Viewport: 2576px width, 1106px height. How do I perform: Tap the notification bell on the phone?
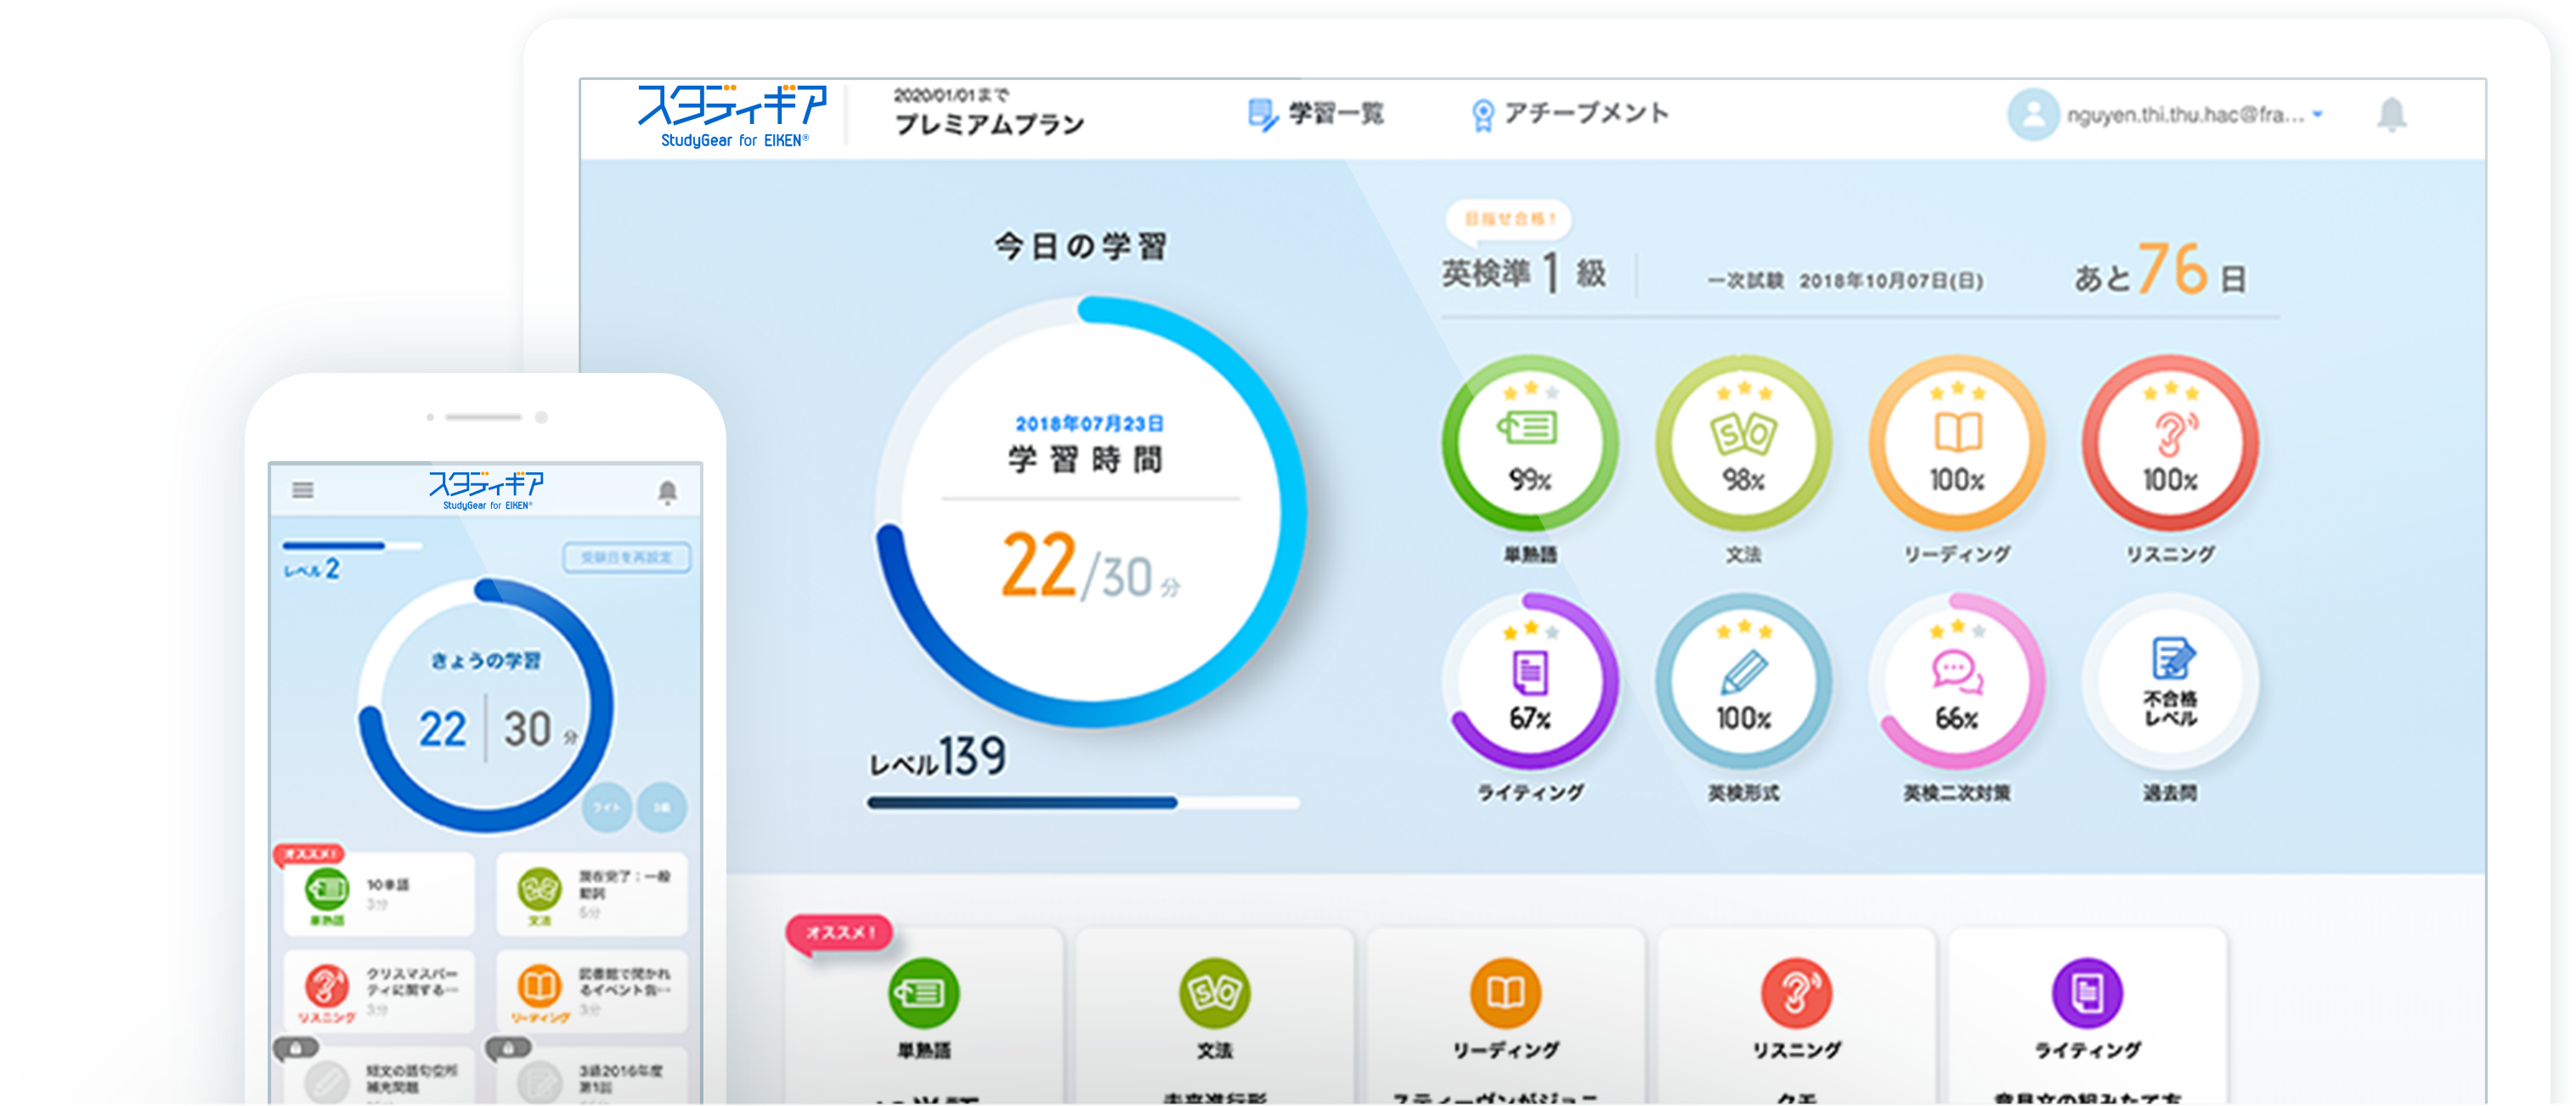point(667,491)
